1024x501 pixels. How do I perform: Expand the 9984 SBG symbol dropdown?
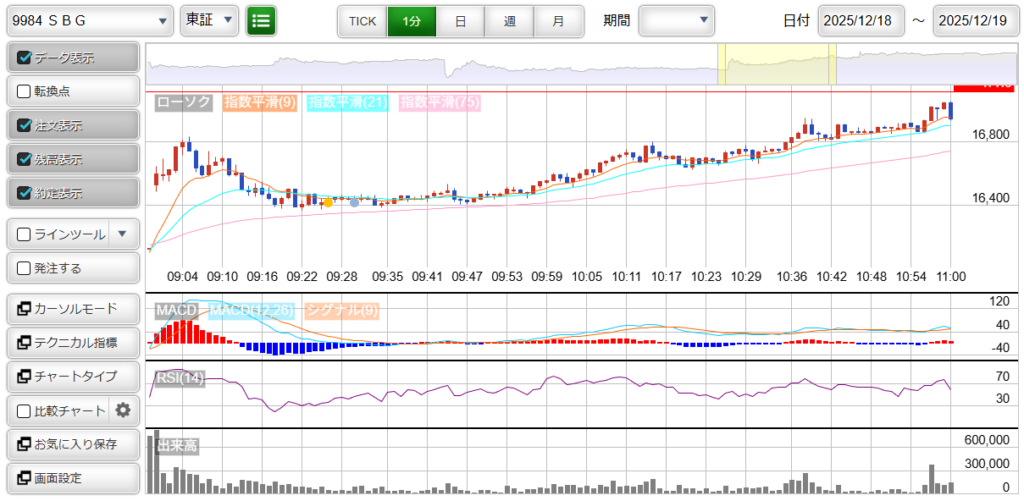click(89, 20)
